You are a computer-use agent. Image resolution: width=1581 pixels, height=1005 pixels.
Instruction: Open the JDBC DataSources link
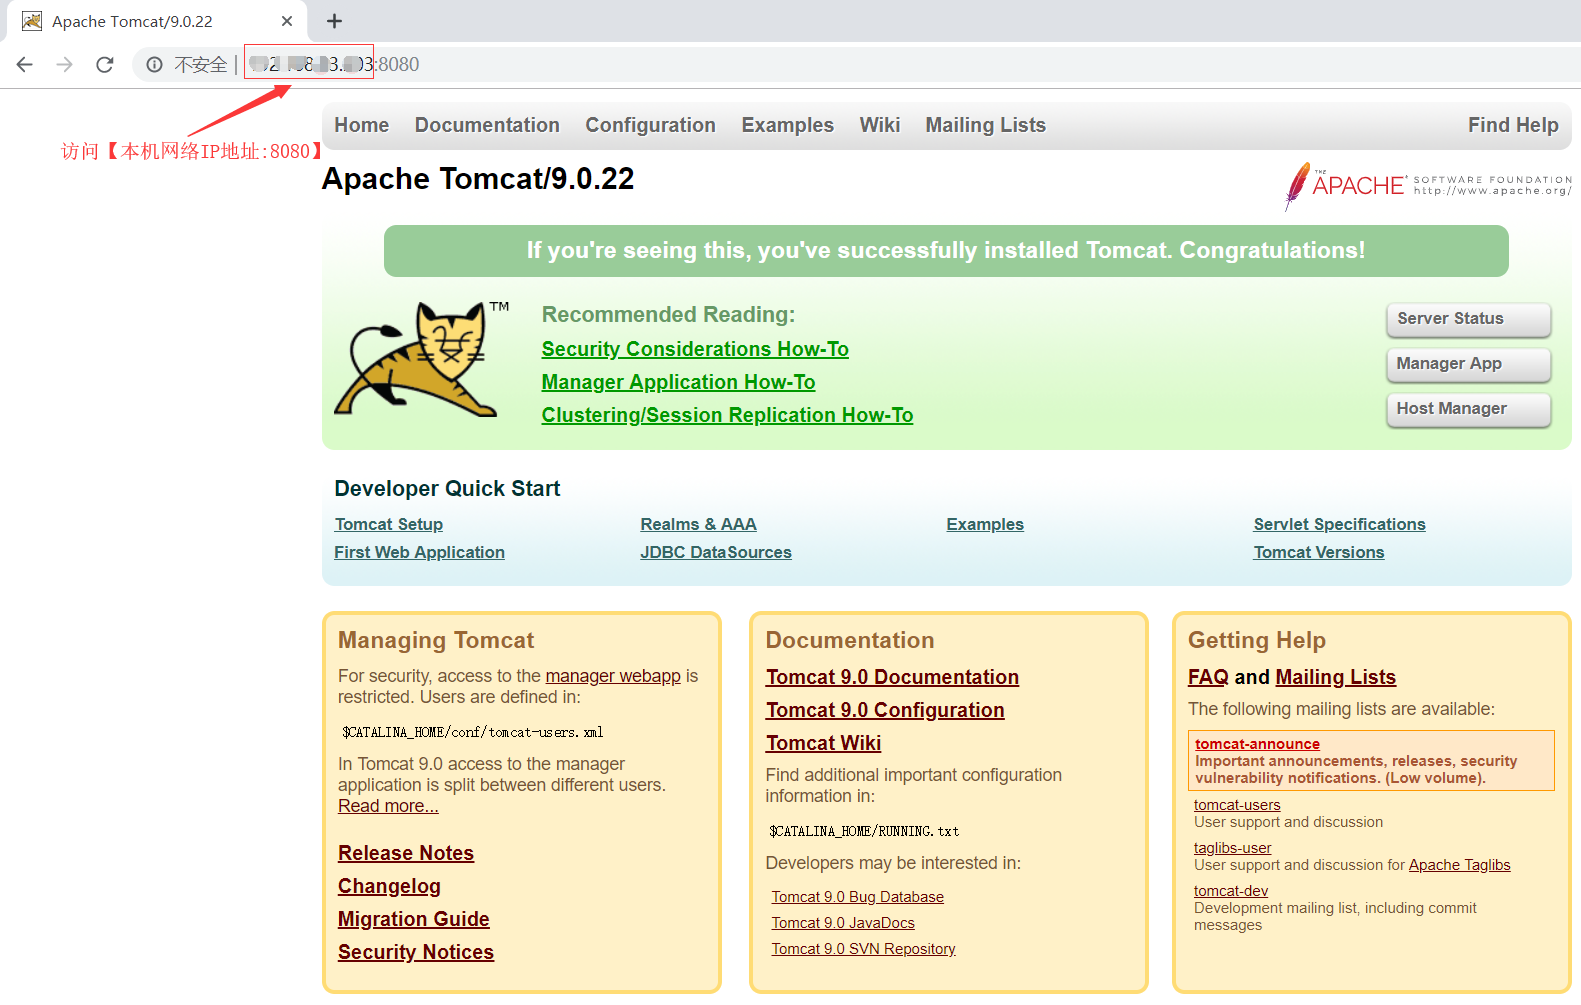click(716, 552)
